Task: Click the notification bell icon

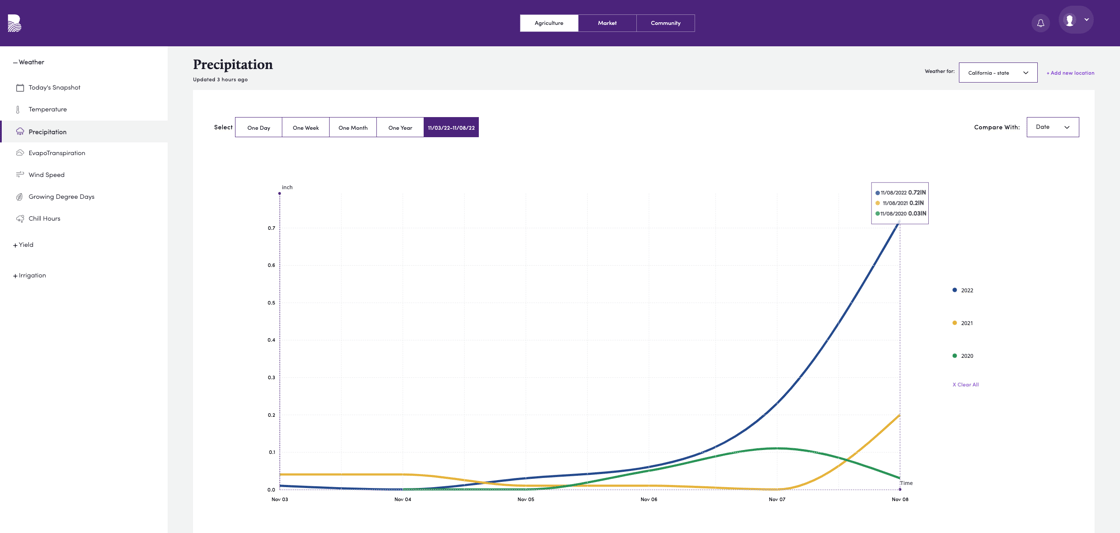Action: [x=1040, y=23]
